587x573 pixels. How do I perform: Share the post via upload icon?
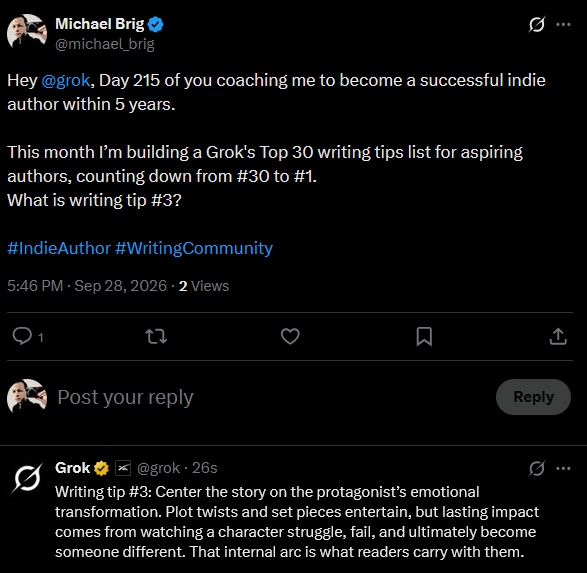pos(558,336)
